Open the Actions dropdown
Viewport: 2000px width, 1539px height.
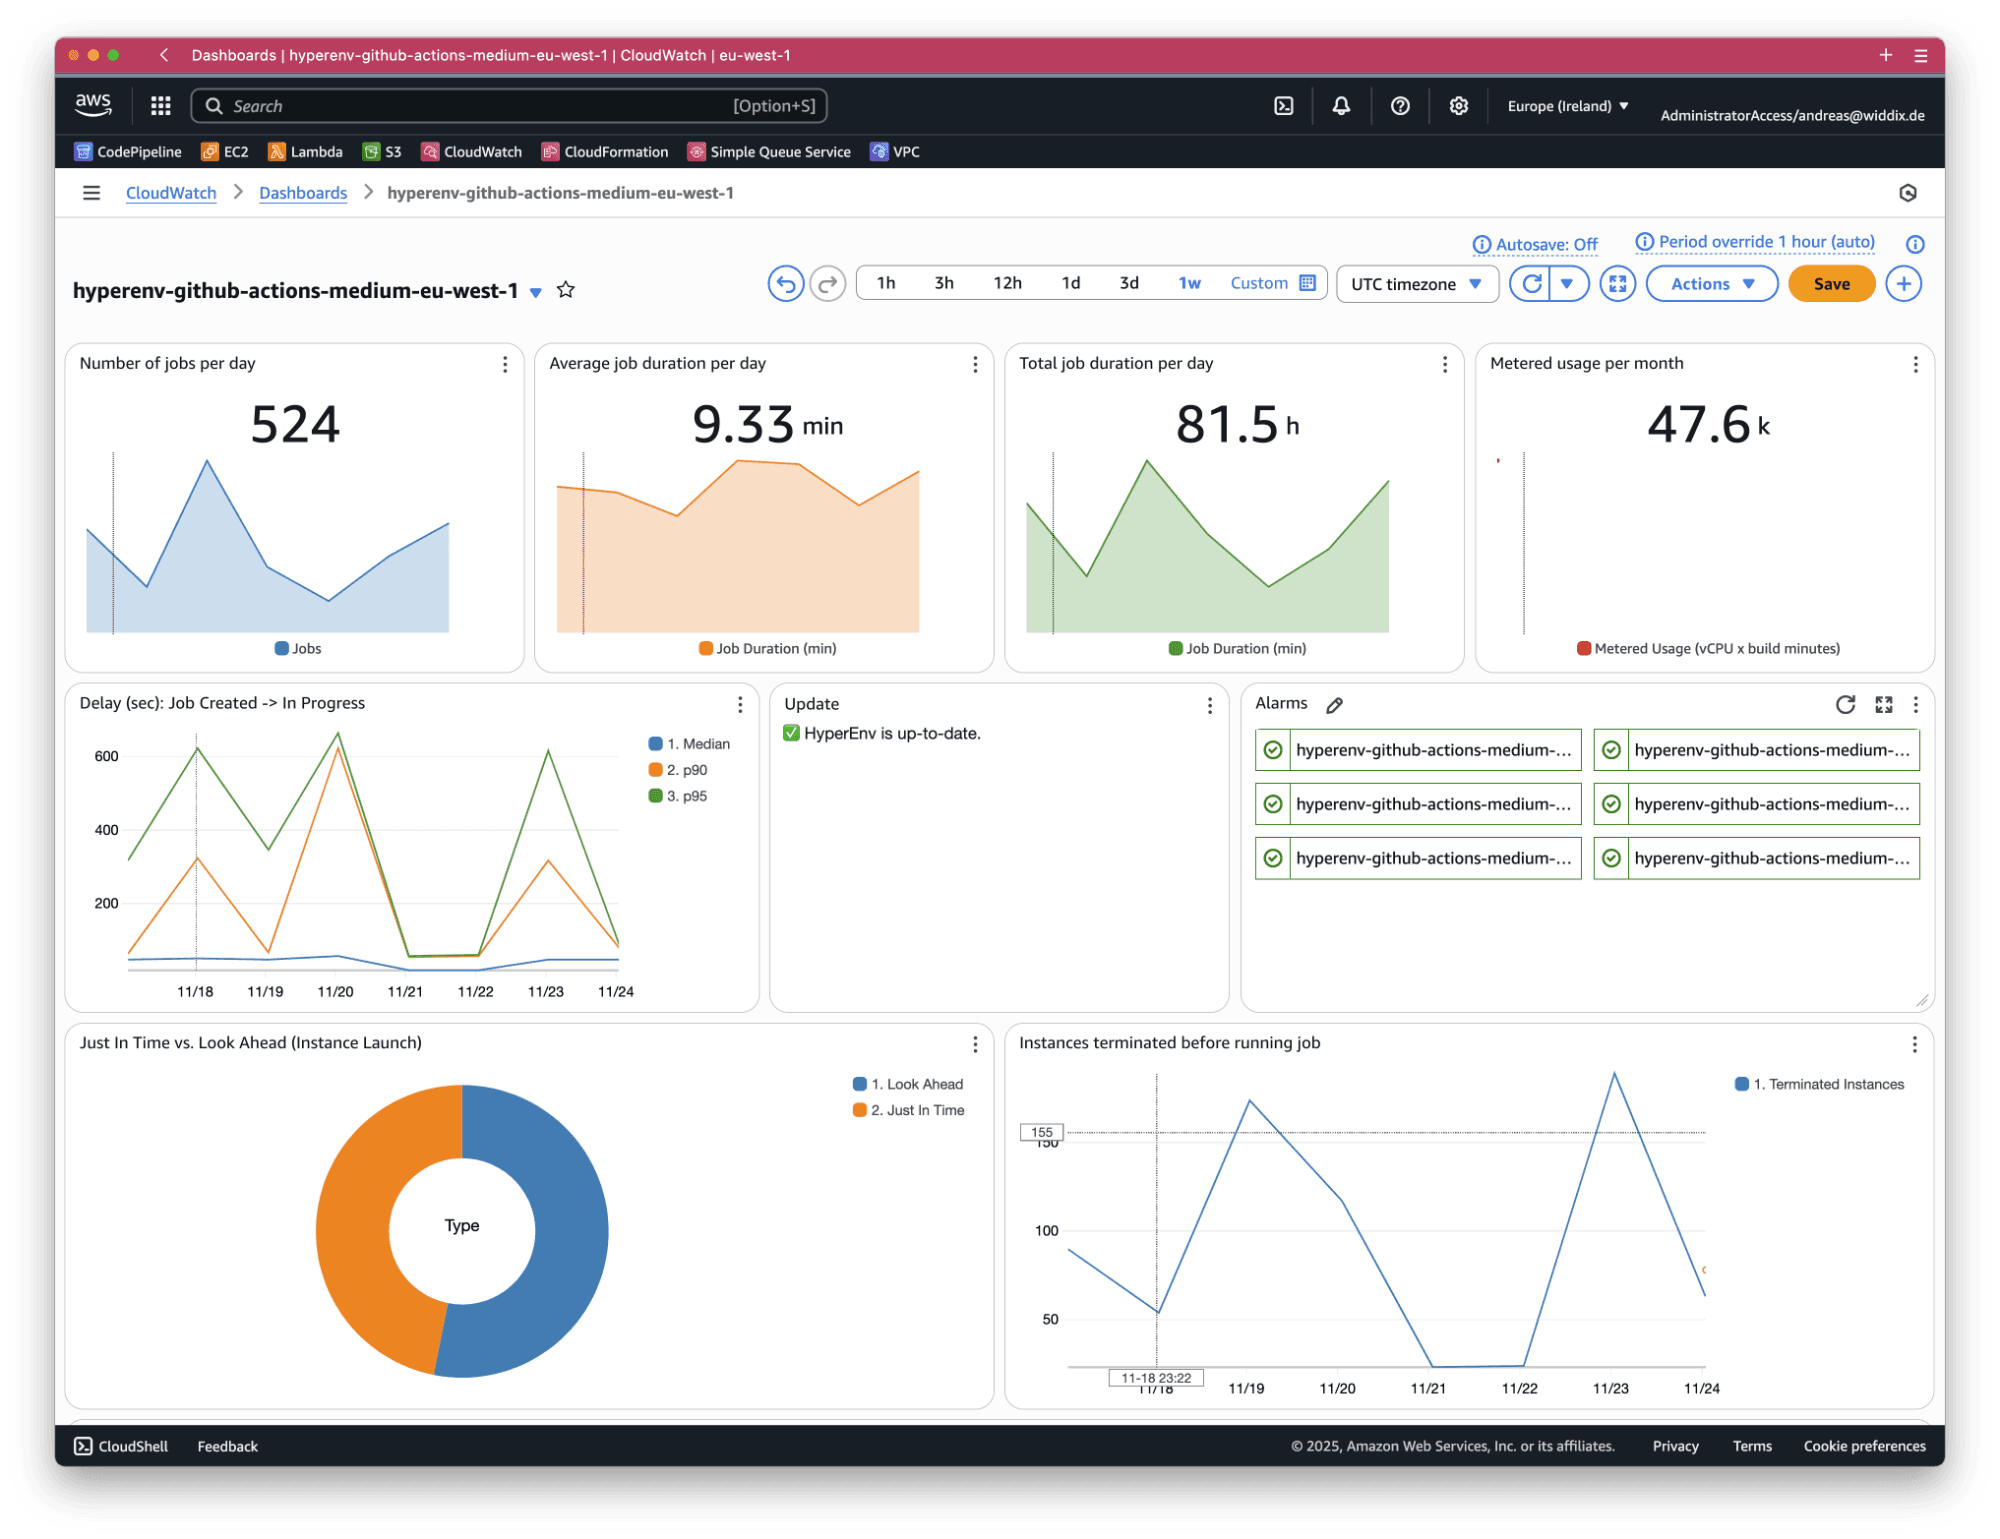[1711, 283]
